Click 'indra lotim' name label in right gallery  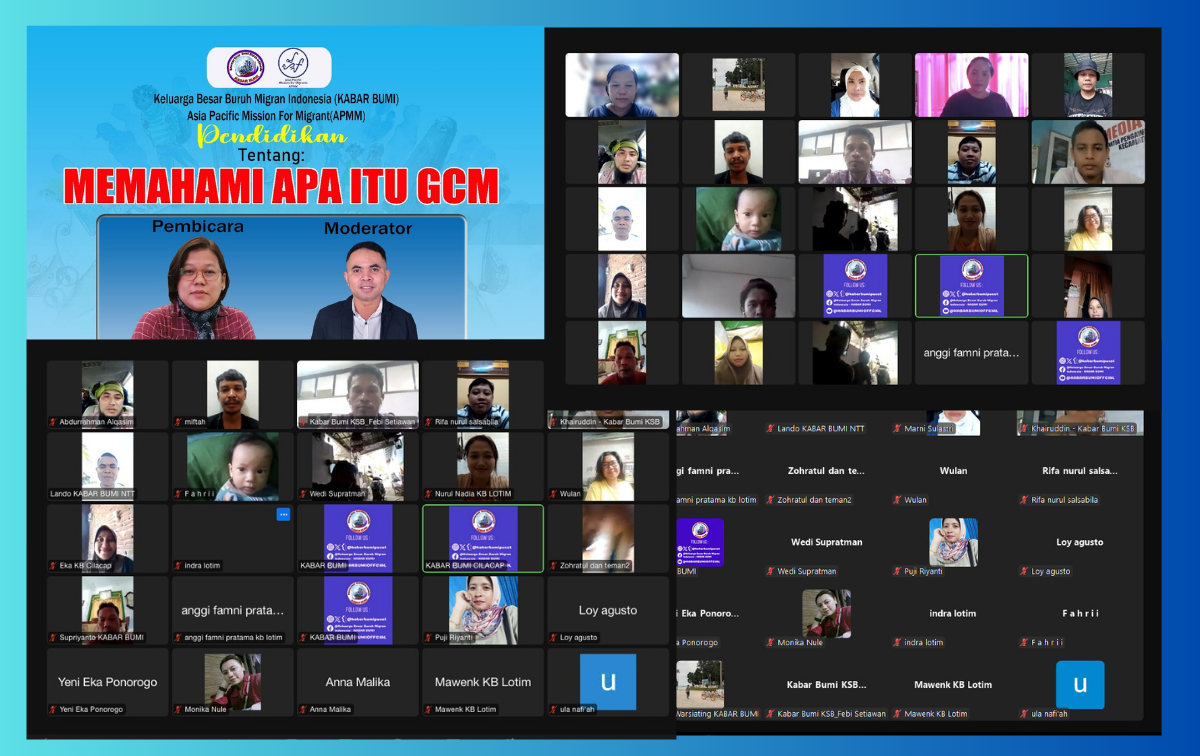(924, 642)
